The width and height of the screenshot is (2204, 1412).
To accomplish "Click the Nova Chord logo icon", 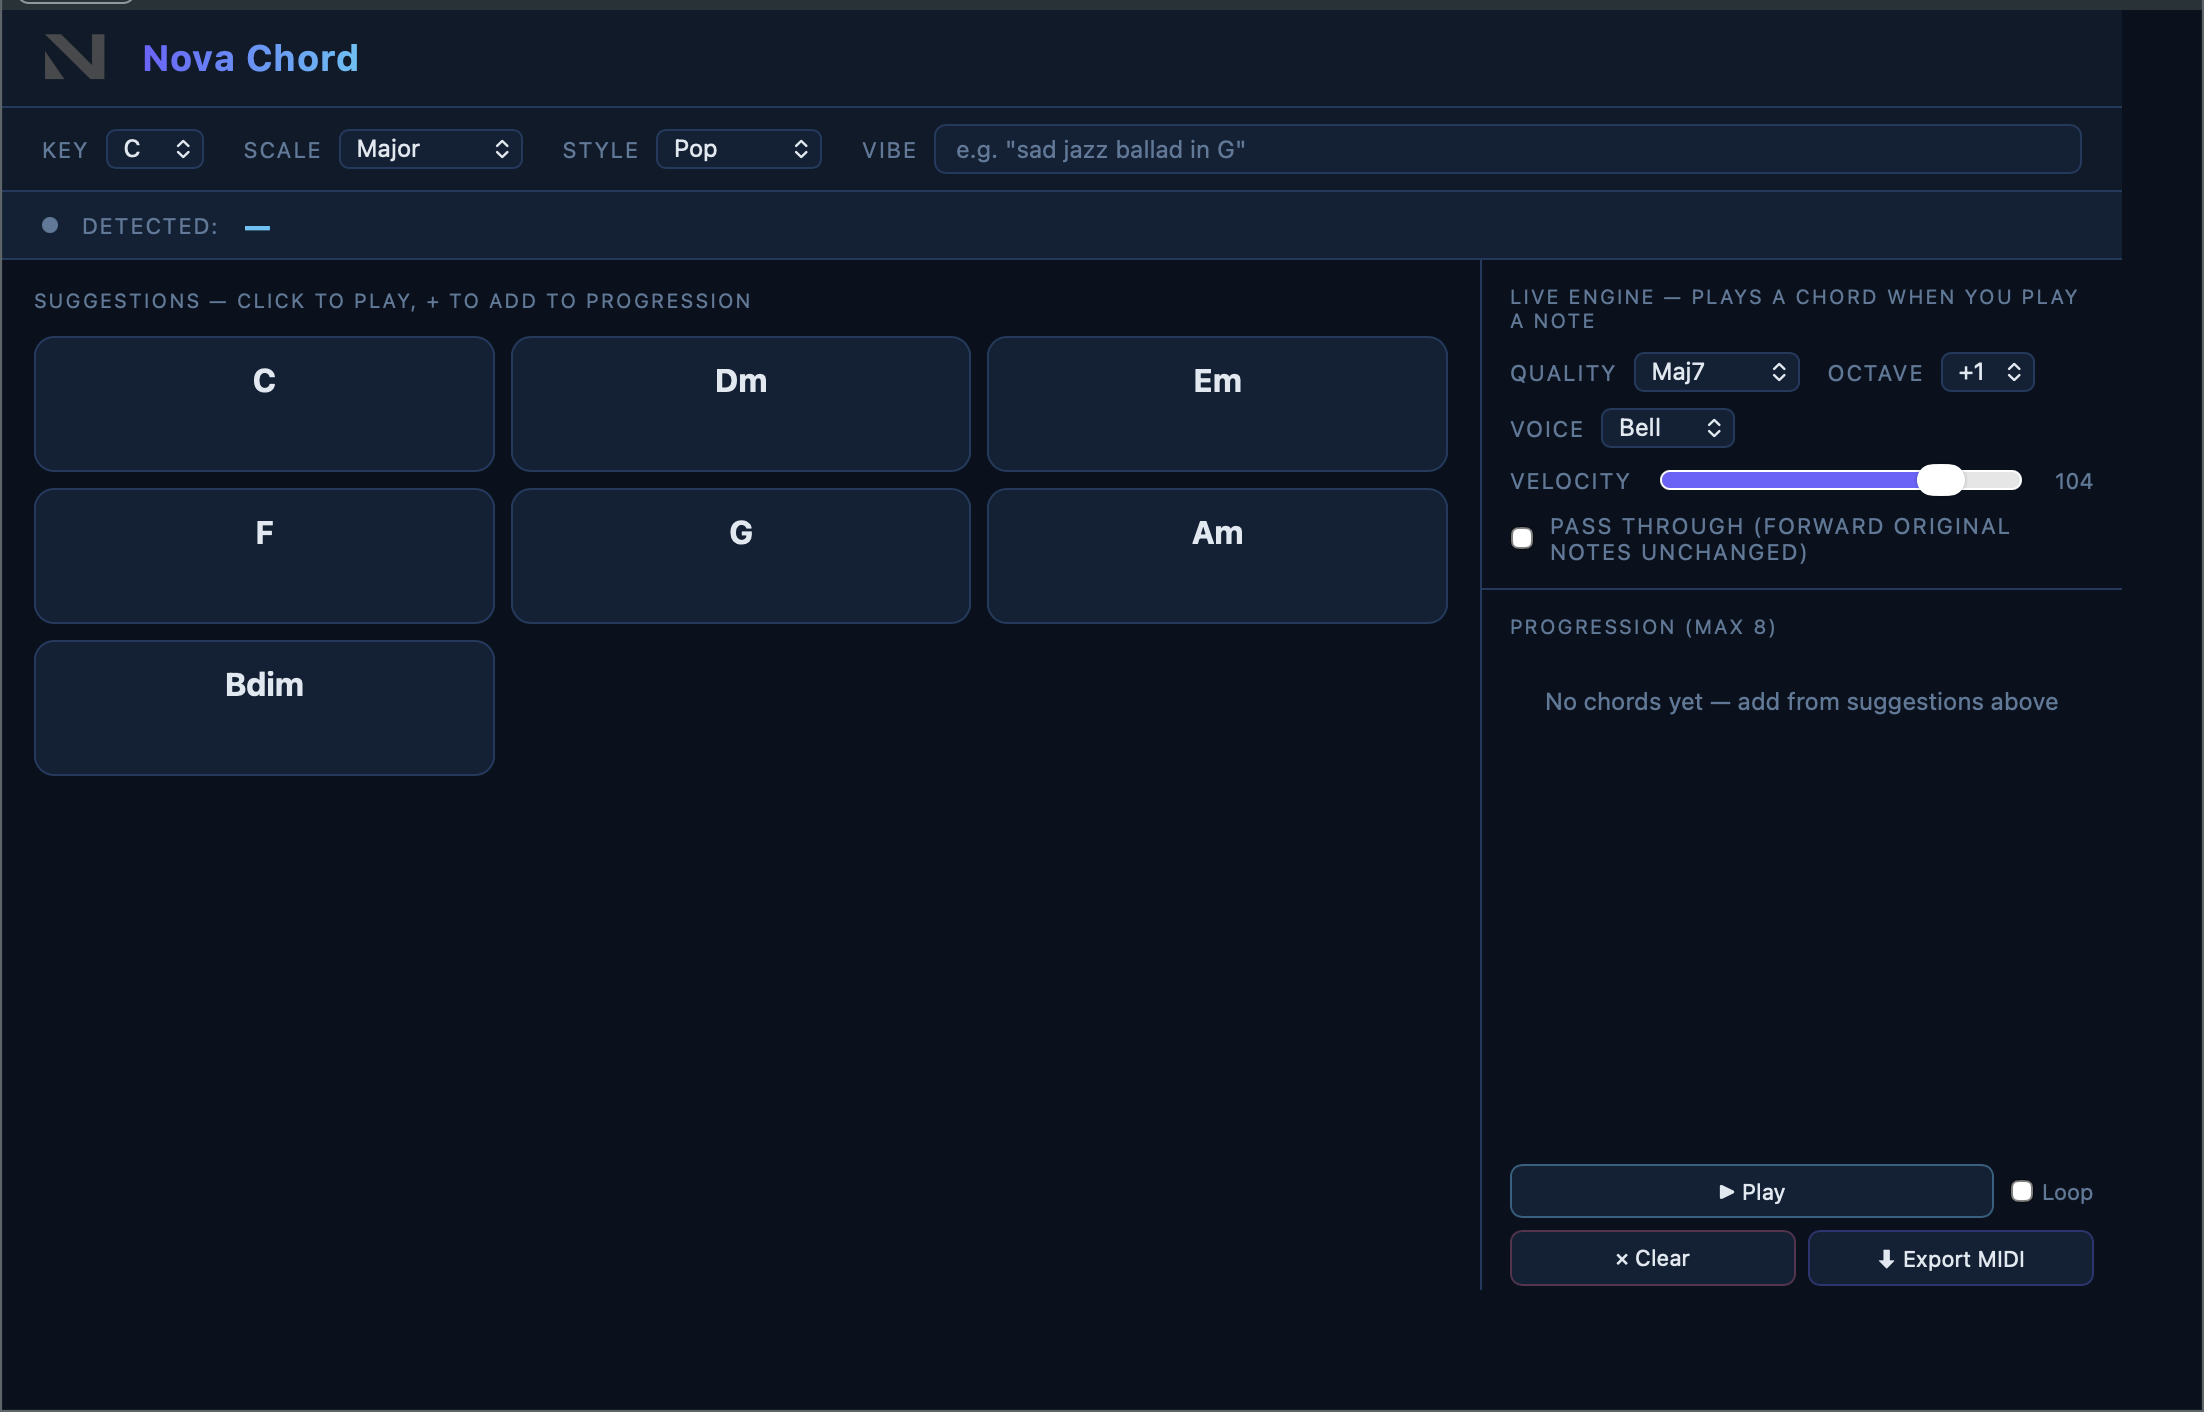I will tap(75, 57).
